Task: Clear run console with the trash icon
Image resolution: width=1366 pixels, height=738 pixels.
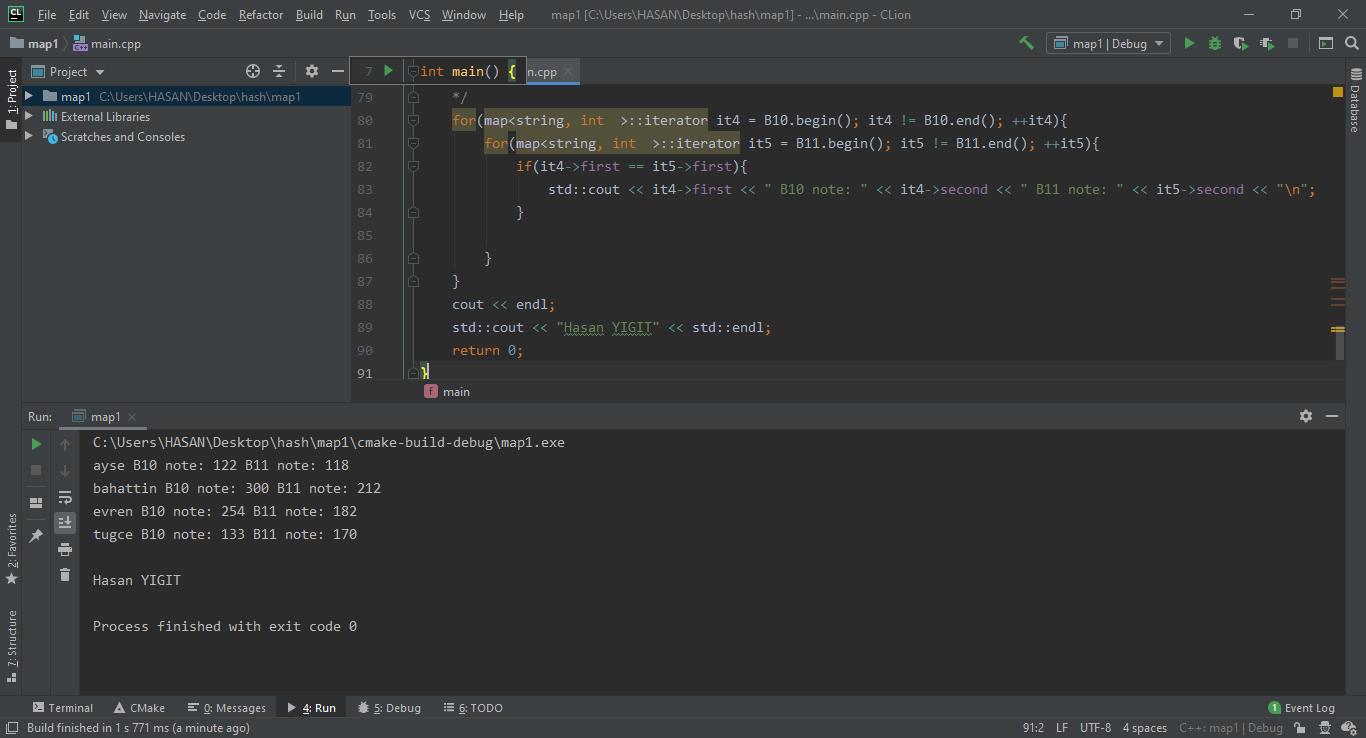Action: 65,574
